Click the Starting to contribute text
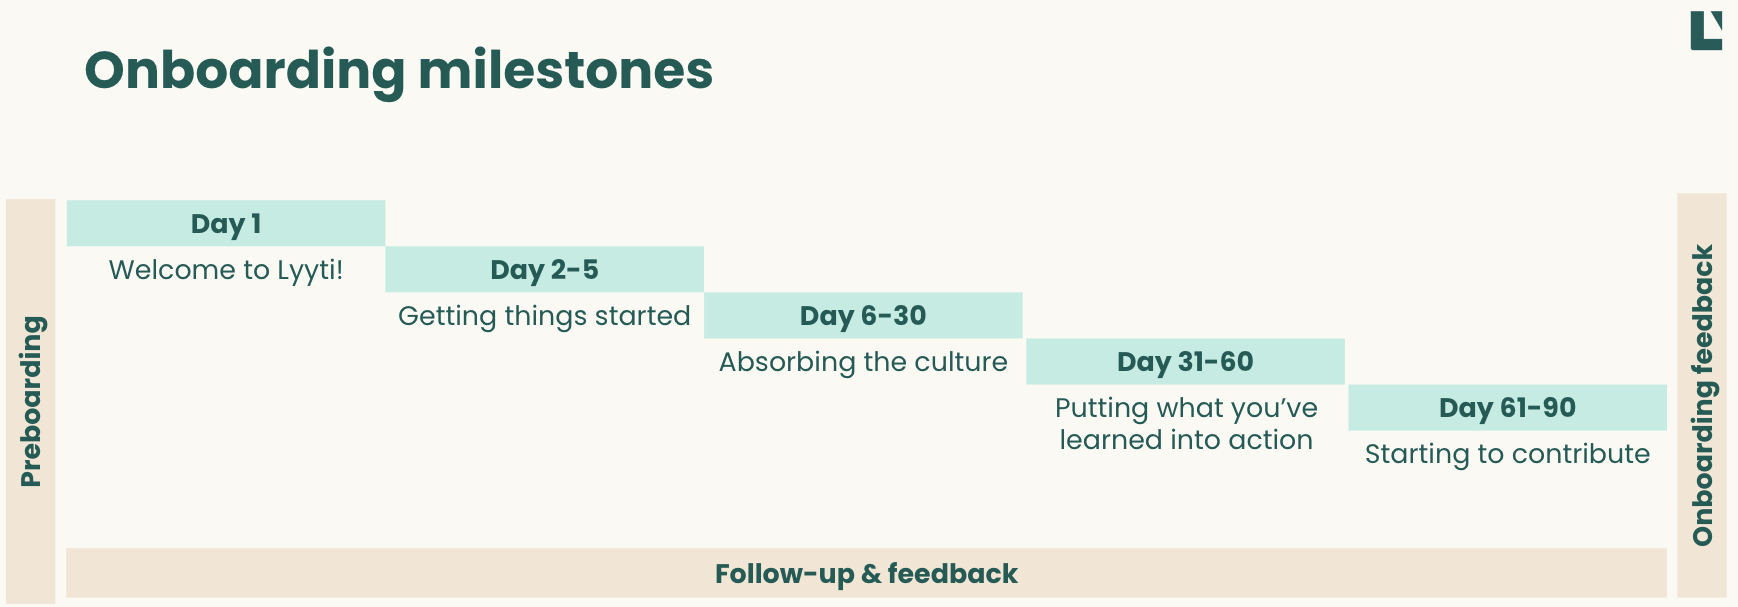1738x607 pixels. tap(1507, 454)
